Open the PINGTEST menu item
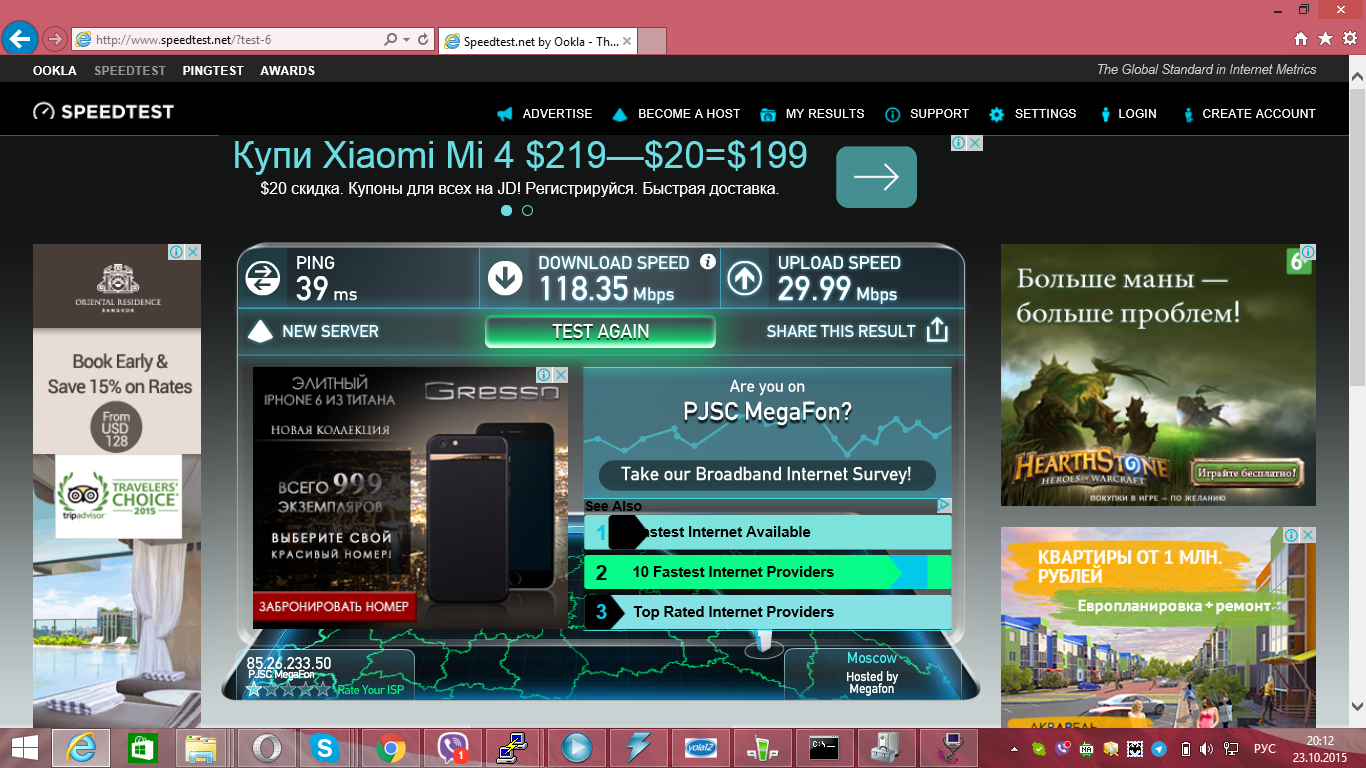Viewport: 1366px width, 768px height. tap(213, 71)
